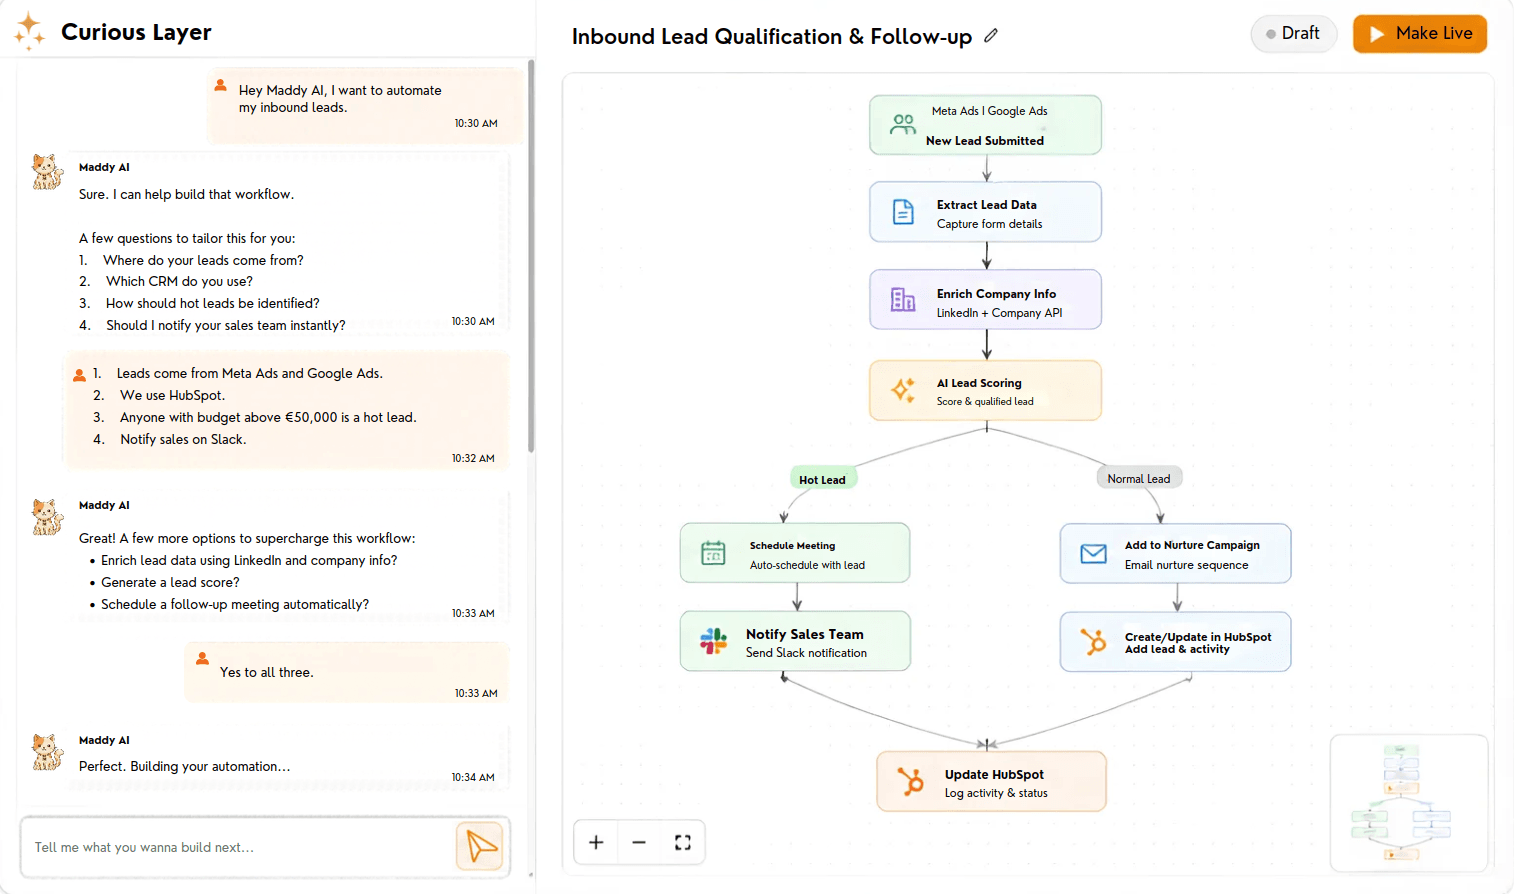Viewport: 1523px width, 894px height.
Task: Click the Make Live button
Action: click(x=1420, y=33)
